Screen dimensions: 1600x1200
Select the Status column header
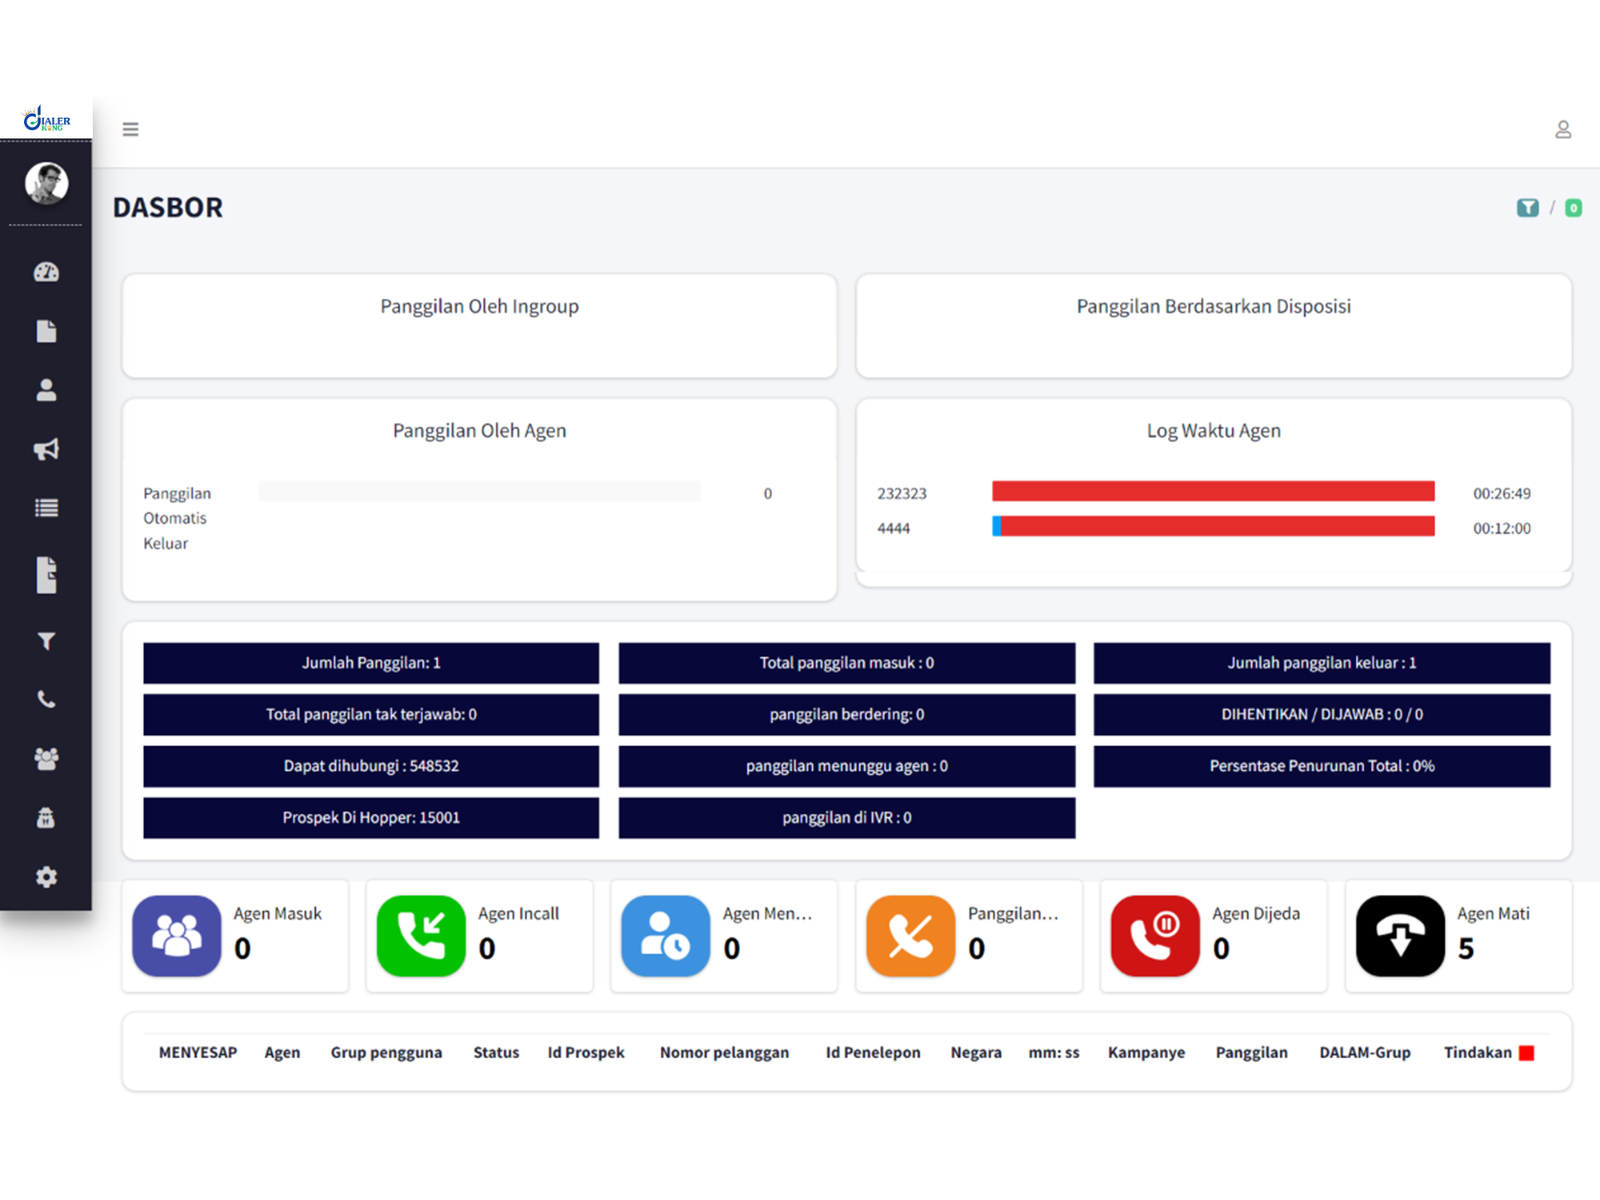[x=496, y=1052]
